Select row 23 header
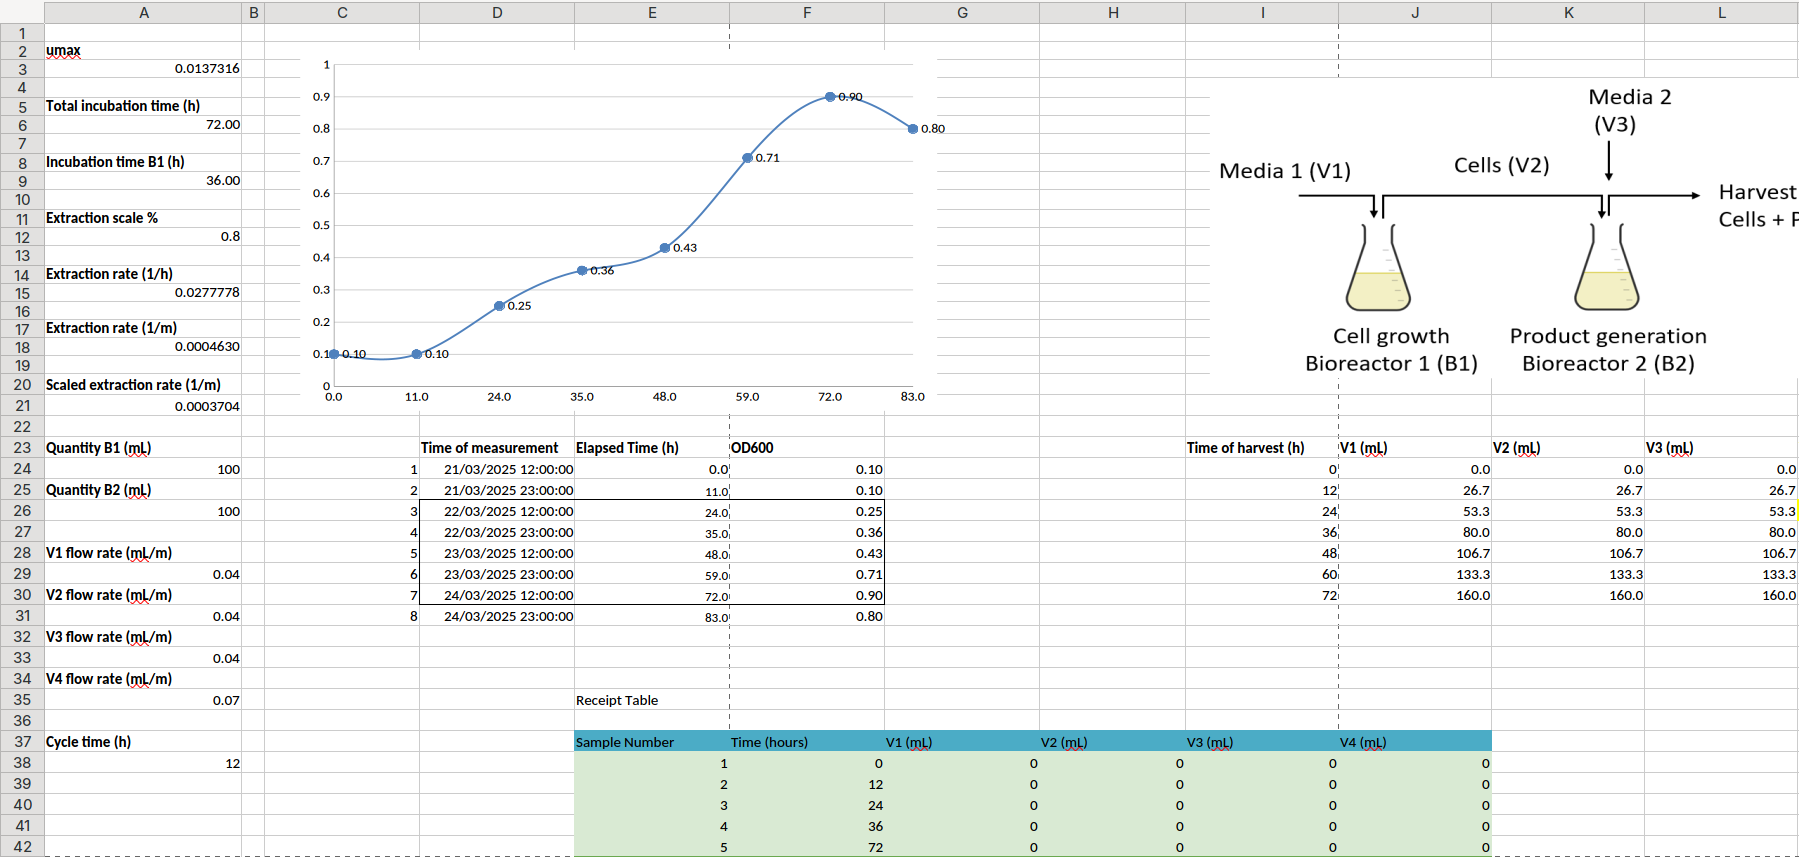The image size is (1799, 857). [22, 448]
